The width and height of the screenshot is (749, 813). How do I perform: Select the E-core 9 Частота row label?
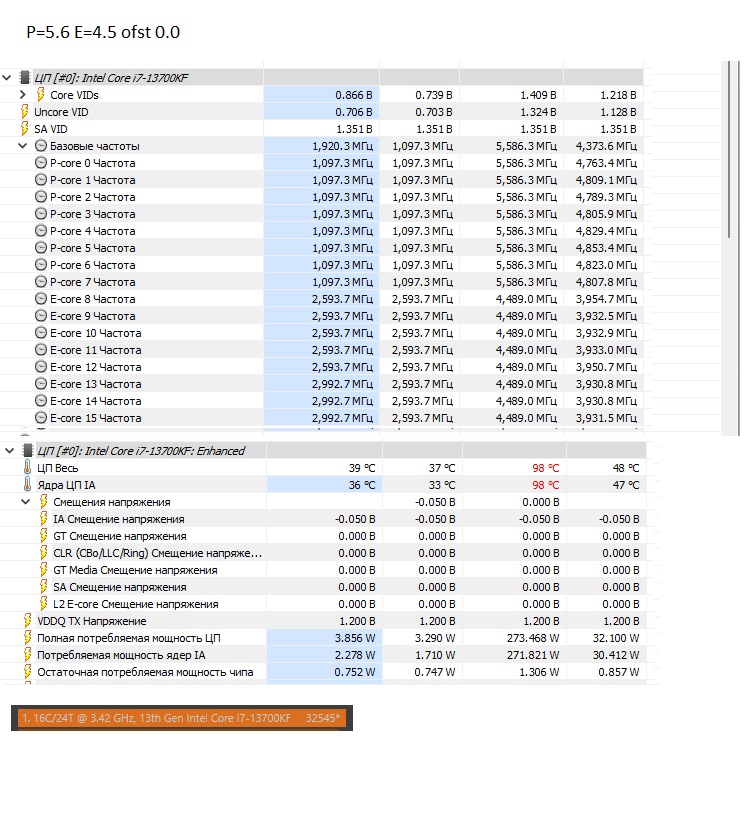93,316
